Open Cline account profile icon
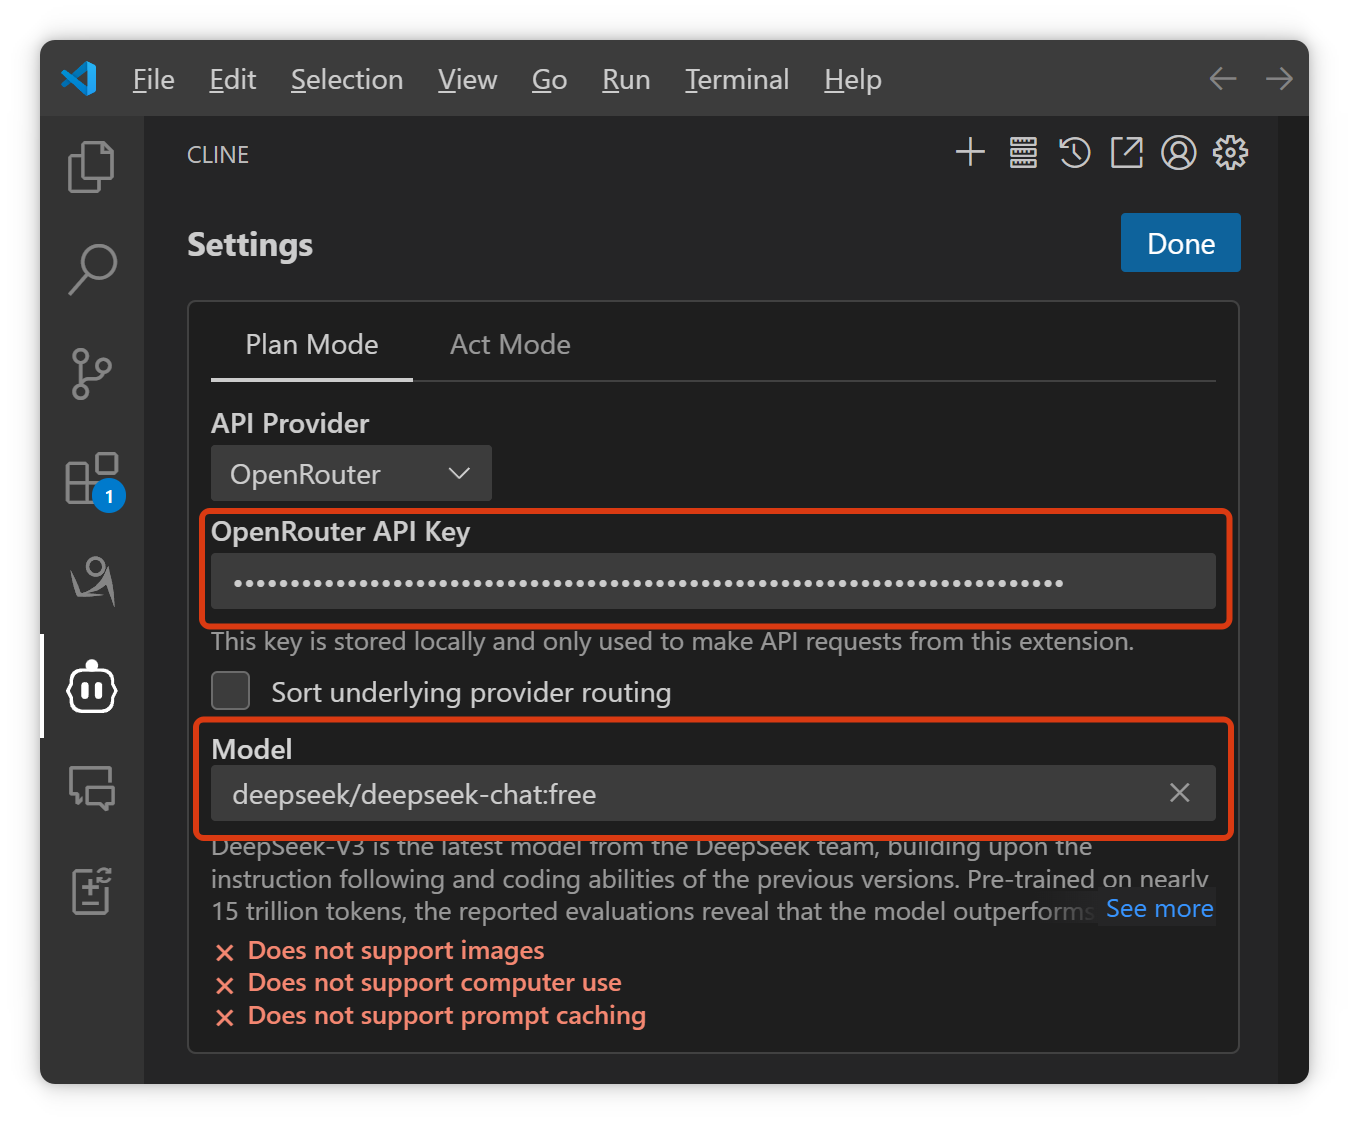Screen dimensions: 1349x1124 point(1178,153)
